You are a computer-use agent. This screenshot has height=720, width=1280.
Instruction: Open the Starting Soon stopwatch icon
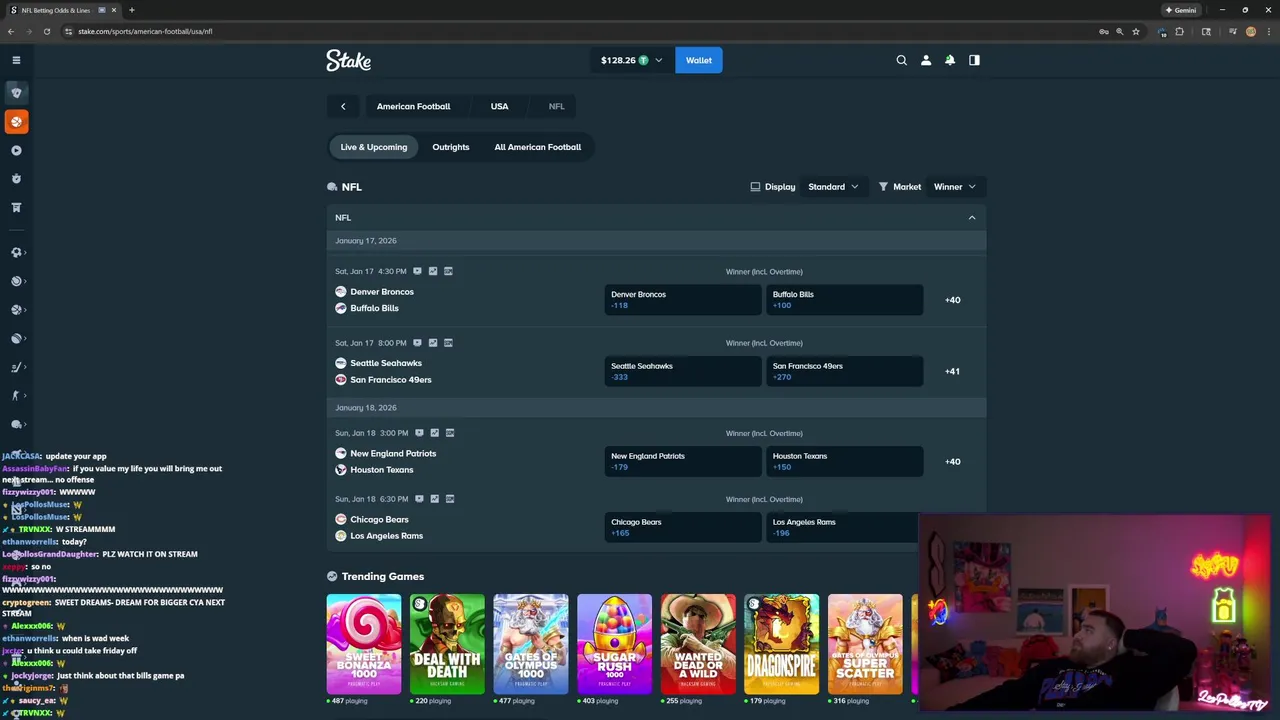16,179
